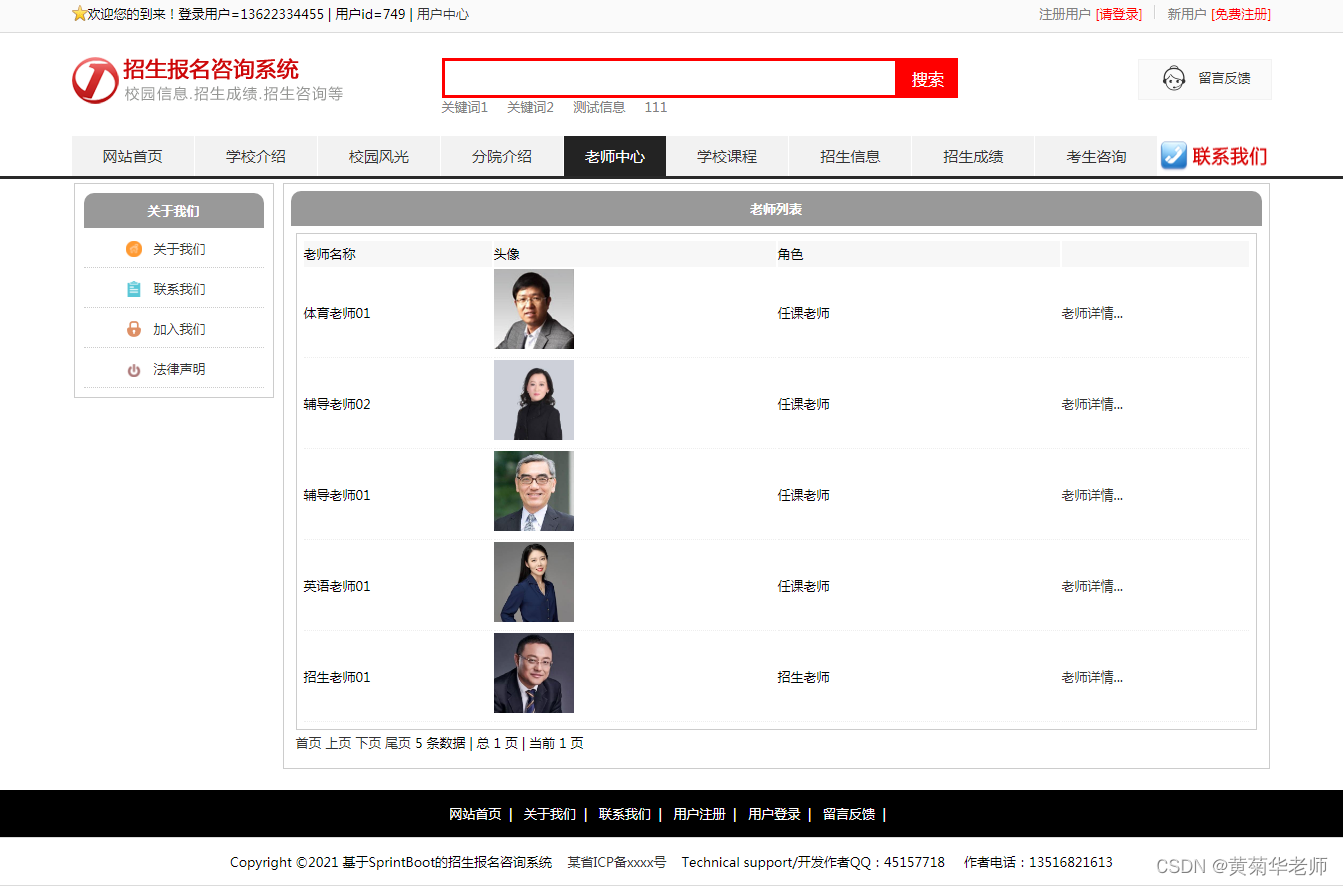Click the photo of 体育老师01
Image resolution: width=1343 pixels, height=886 pixels.
pos(533,309)
